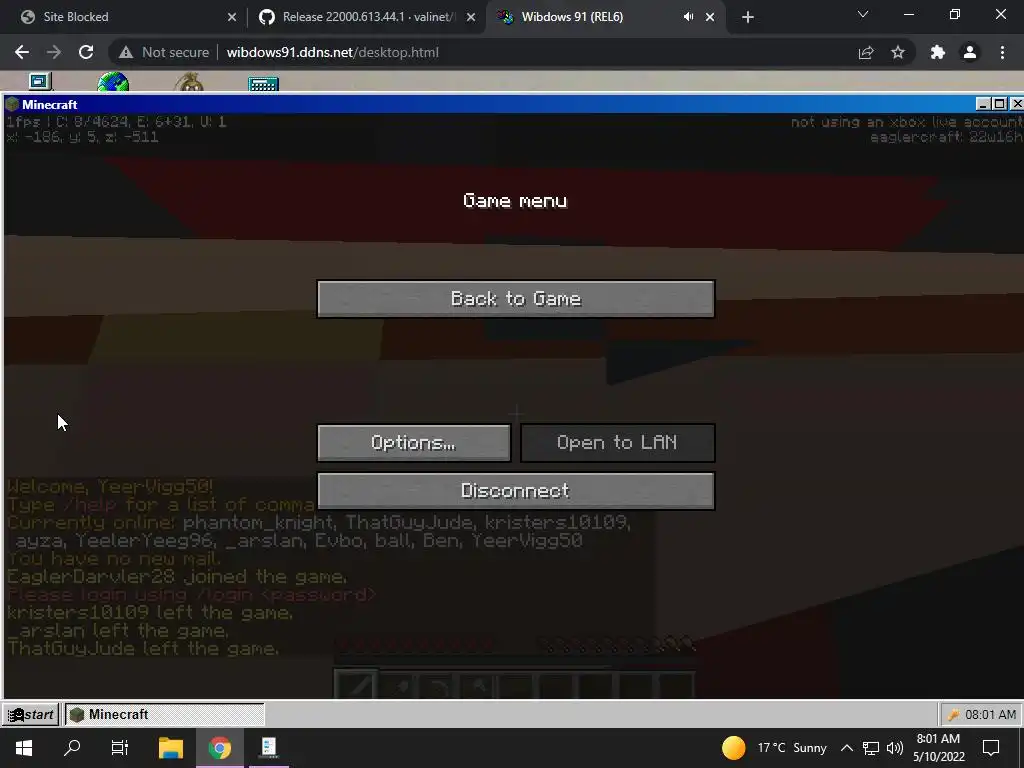Bookmark this page with the star icon
This screenshot has width=1024, height=768.
[898, 52]
